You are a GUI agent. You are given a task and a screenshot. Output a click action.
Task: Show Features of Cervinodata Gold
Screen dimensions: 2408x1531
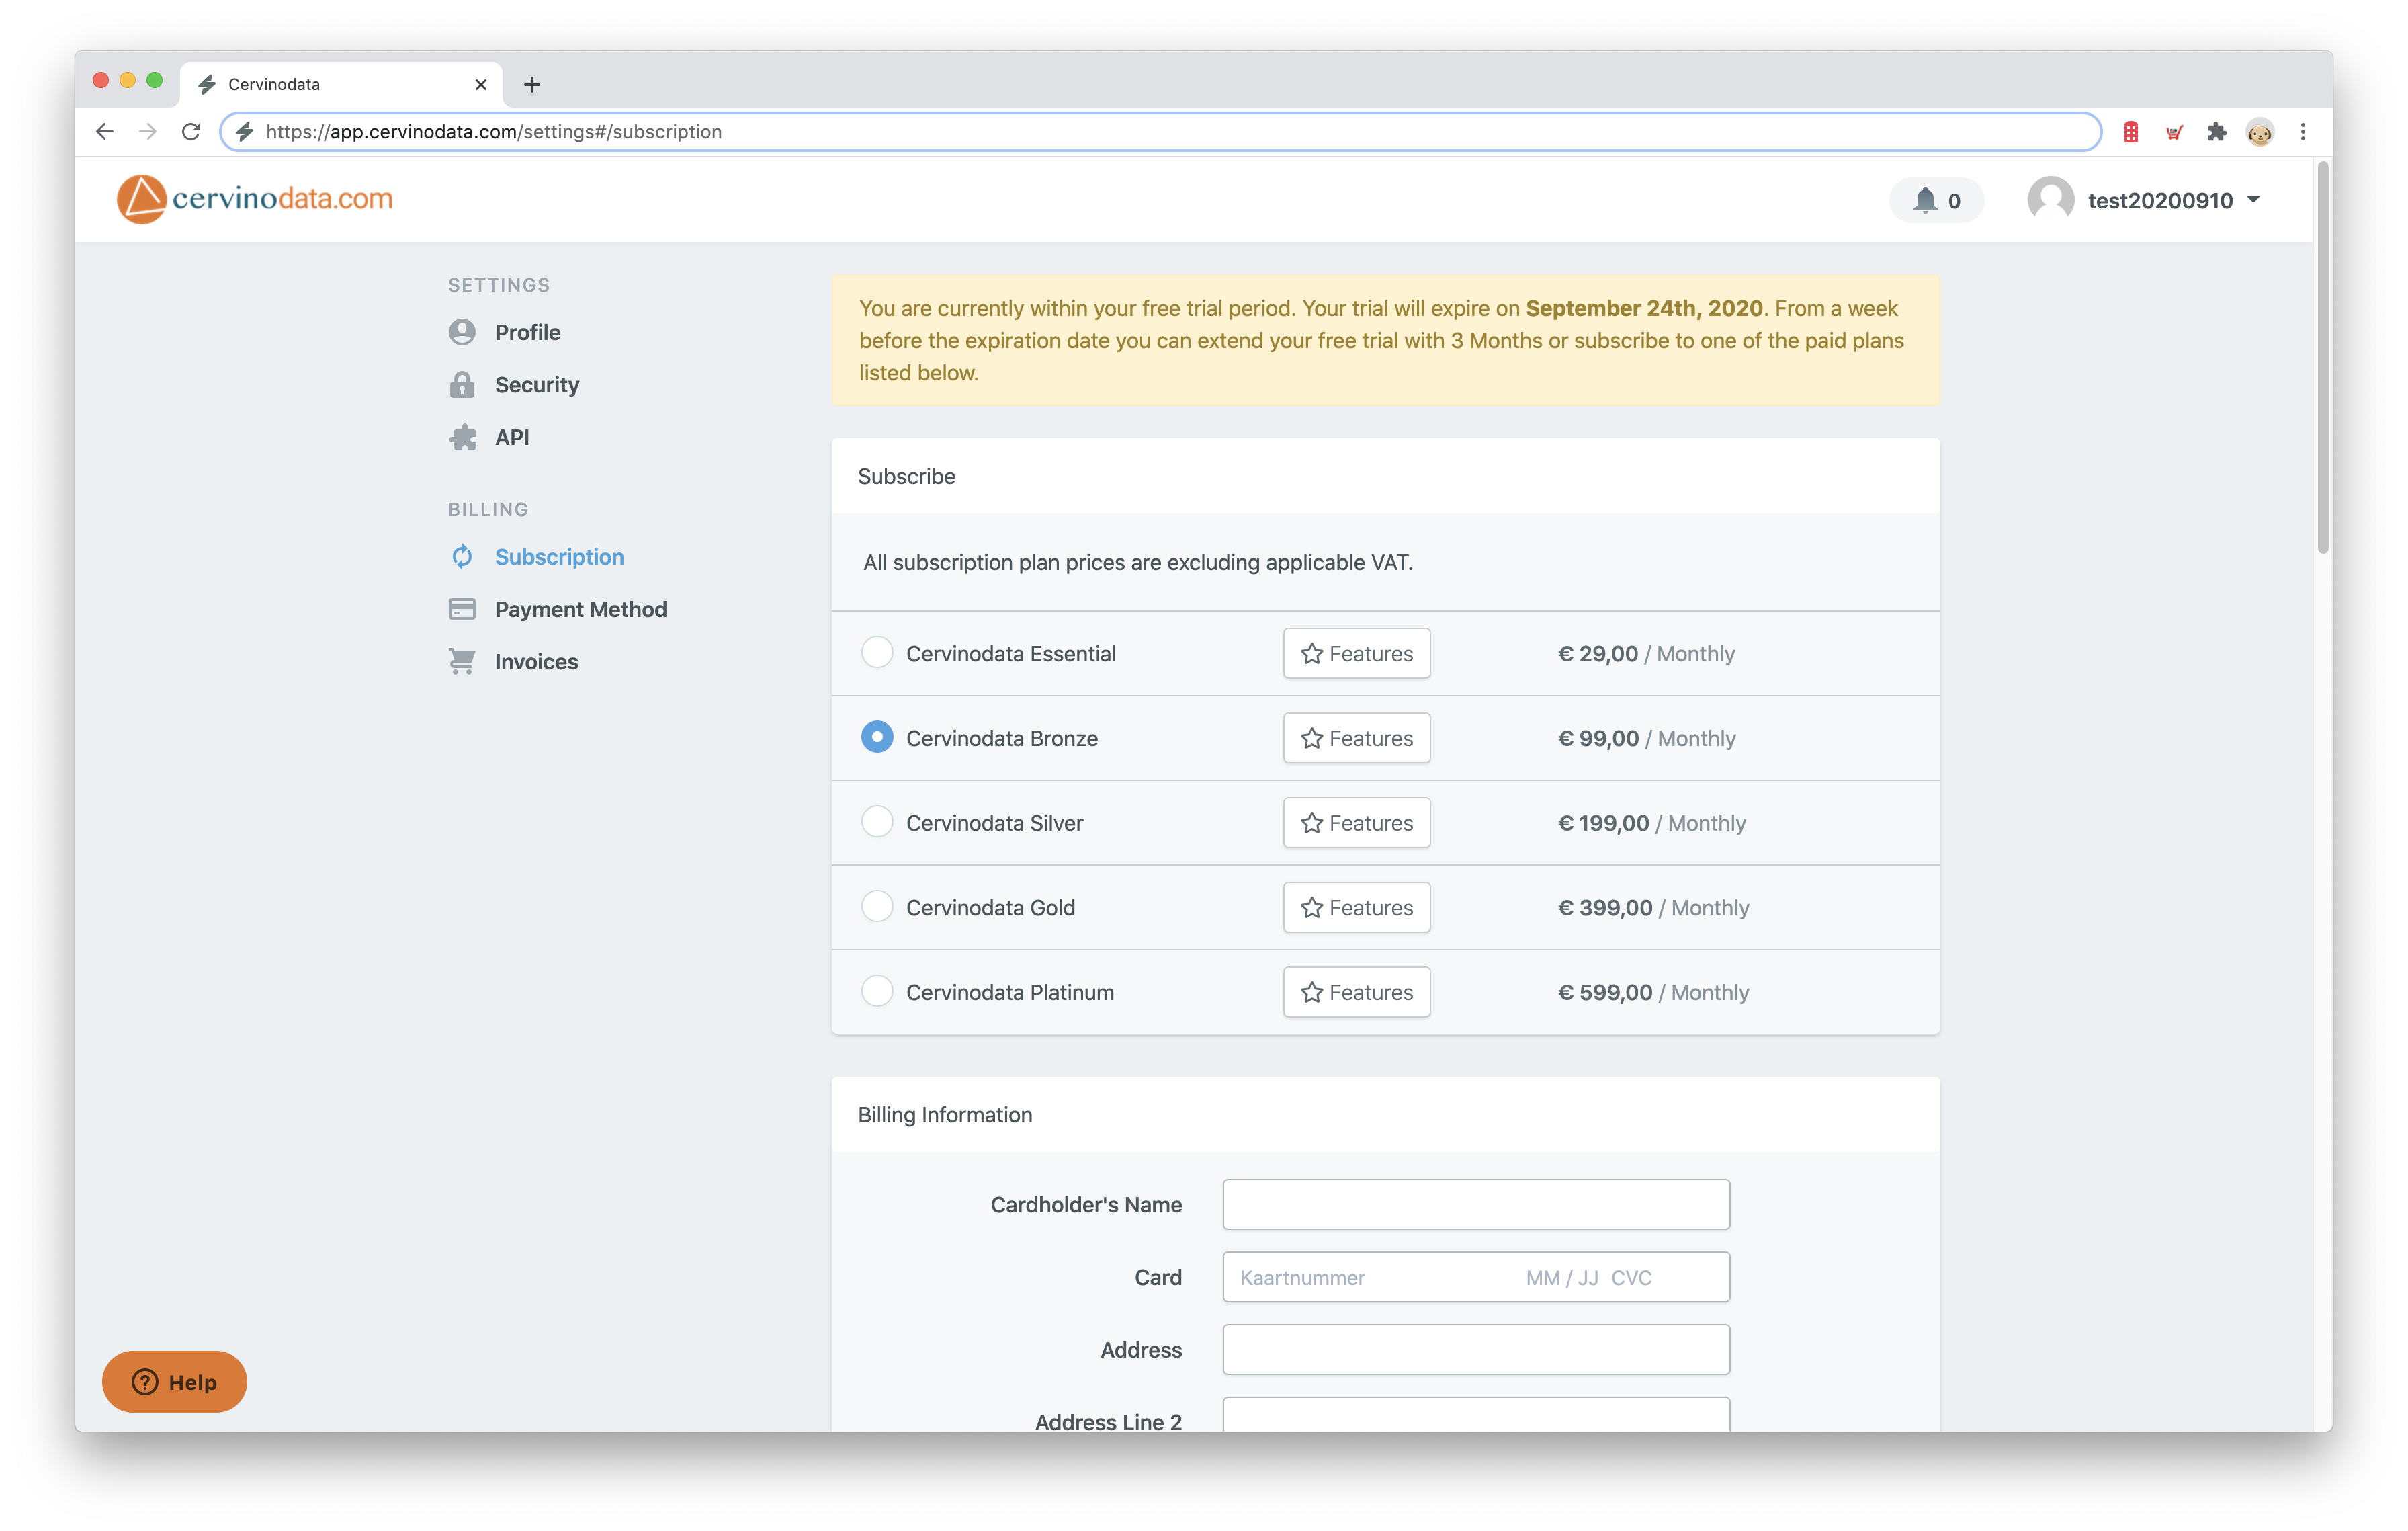pyautogui.click(x=1356, y=907)
